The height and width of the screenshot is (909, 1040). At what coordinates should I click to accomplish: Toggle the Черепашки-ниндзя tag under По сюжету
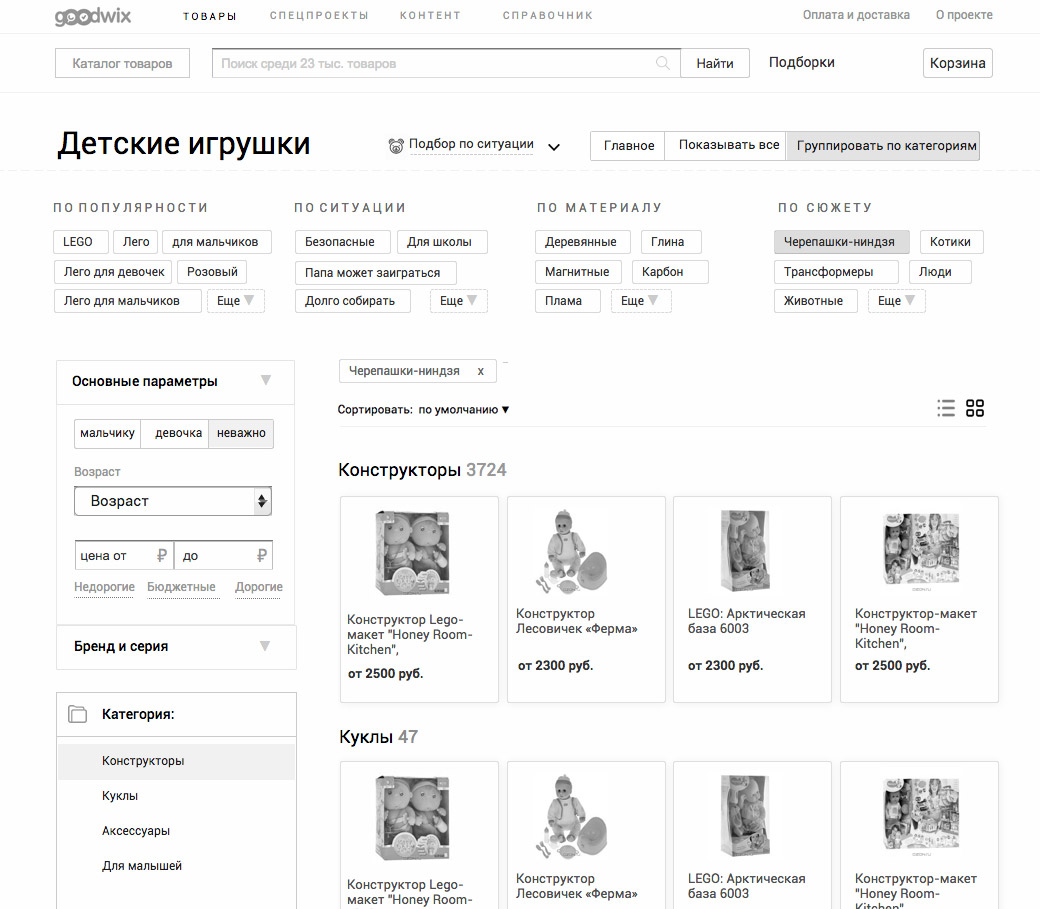(841, 242)
